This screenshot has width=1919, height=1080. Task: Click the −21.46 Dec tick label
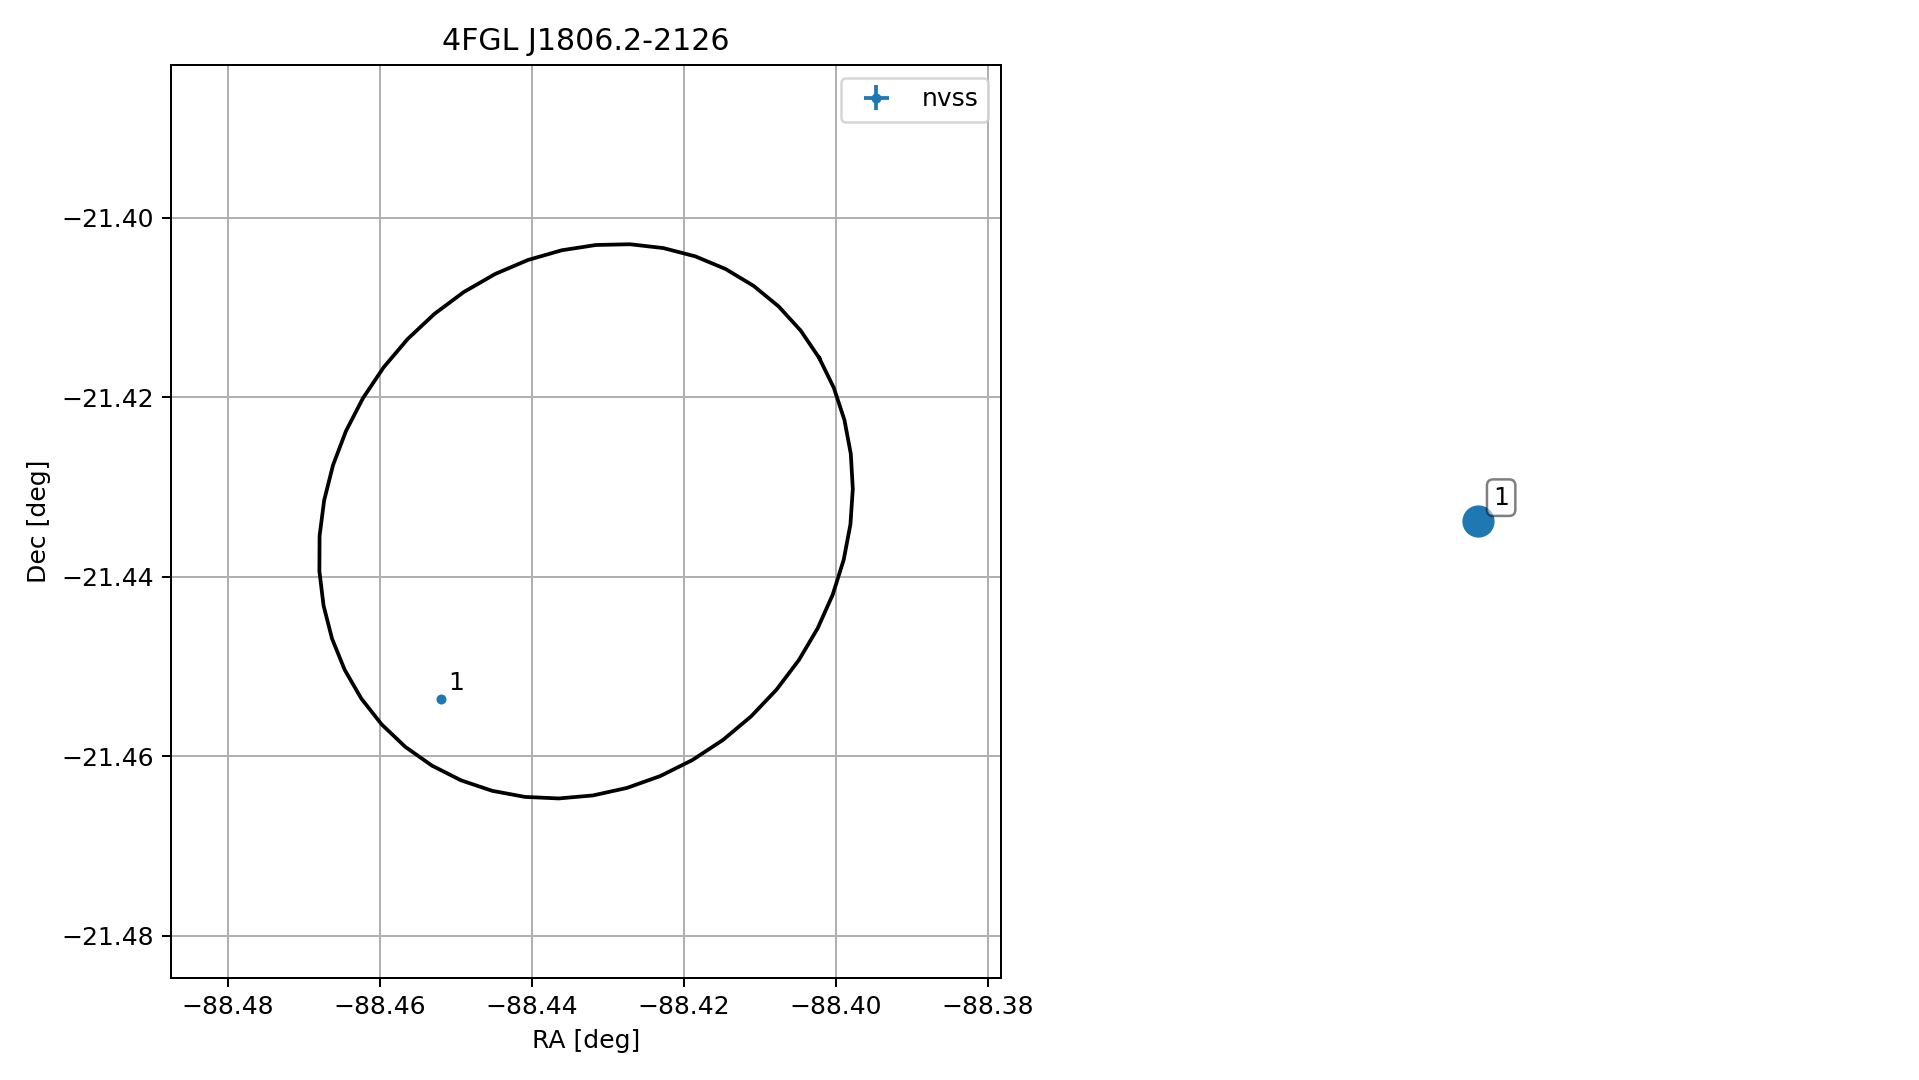(108, 757)
